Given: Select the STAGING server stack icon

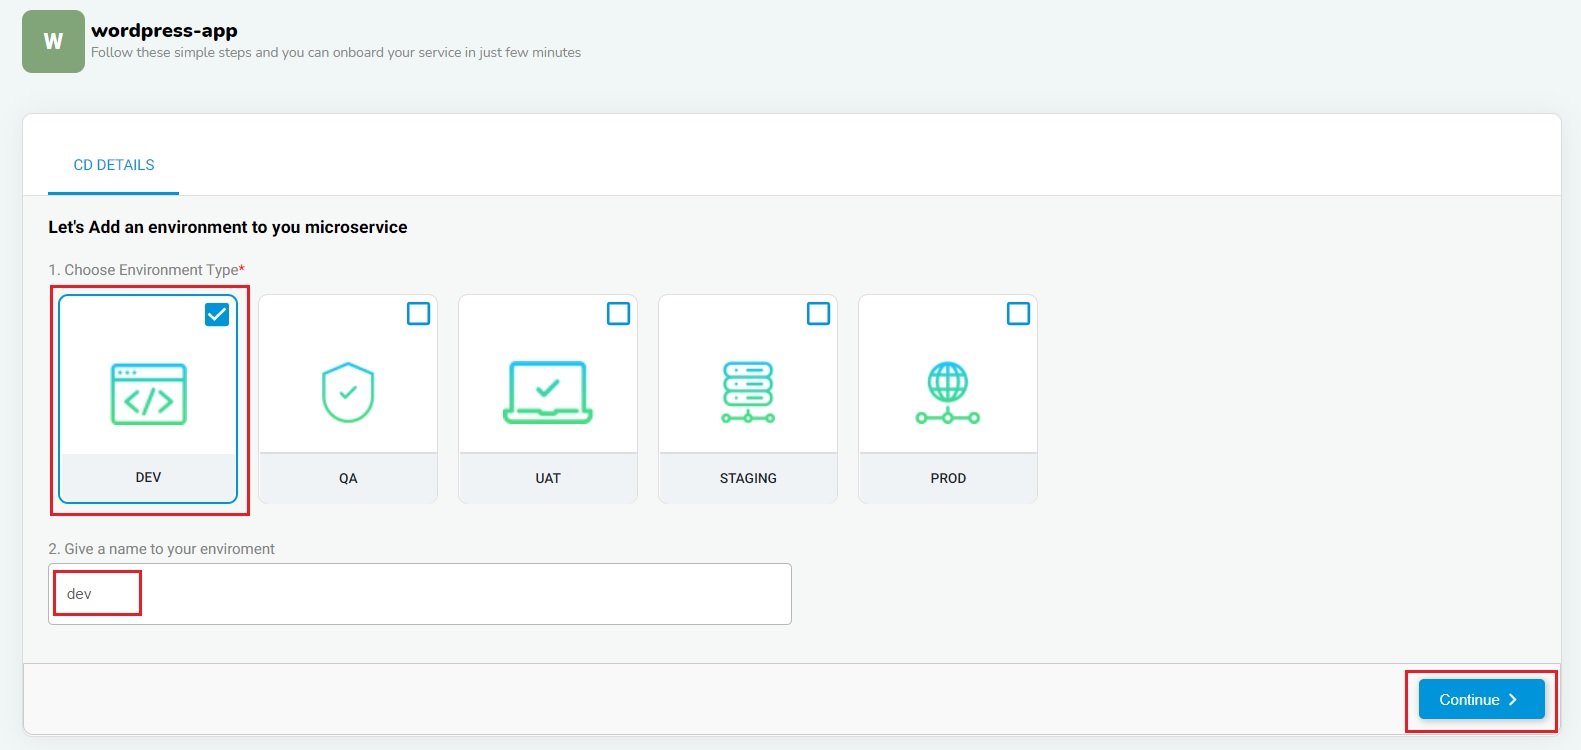Looking at the screenshot, I should click(748, 392).
